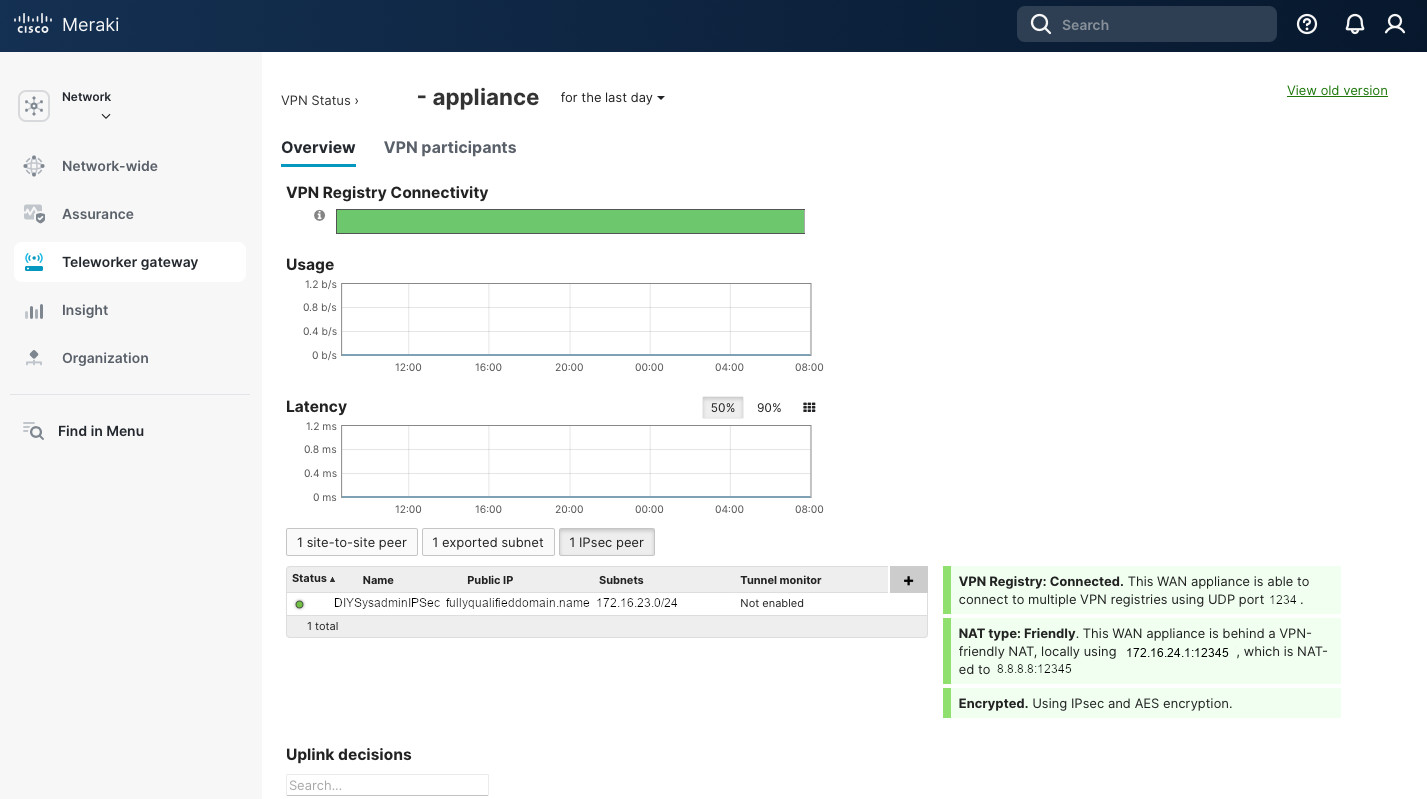Switch to the VPN participants tab
Image resolution: width=1427 pixels, height=799 pixels.
[x=450, y=147]
